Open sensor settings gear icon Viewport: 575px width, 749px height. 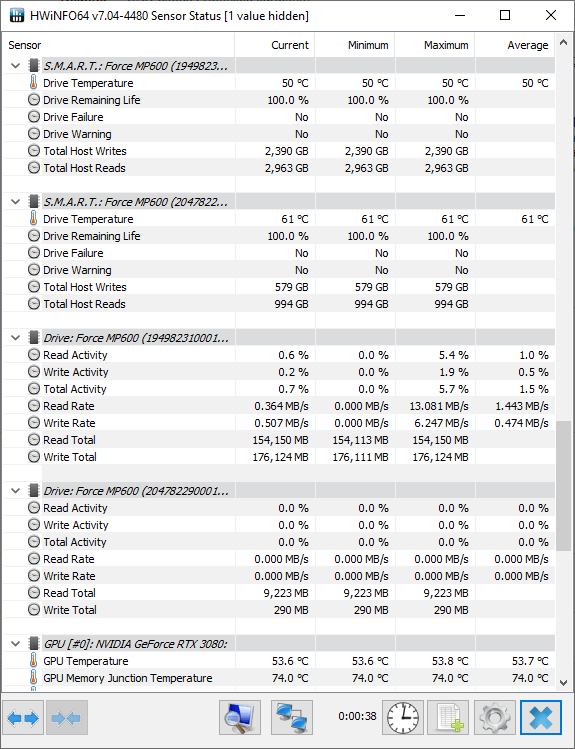495,717
